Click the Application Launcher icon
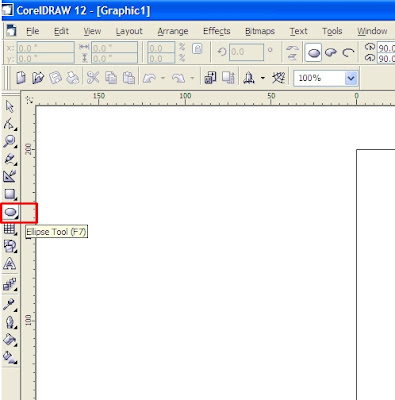 [249, 78]
